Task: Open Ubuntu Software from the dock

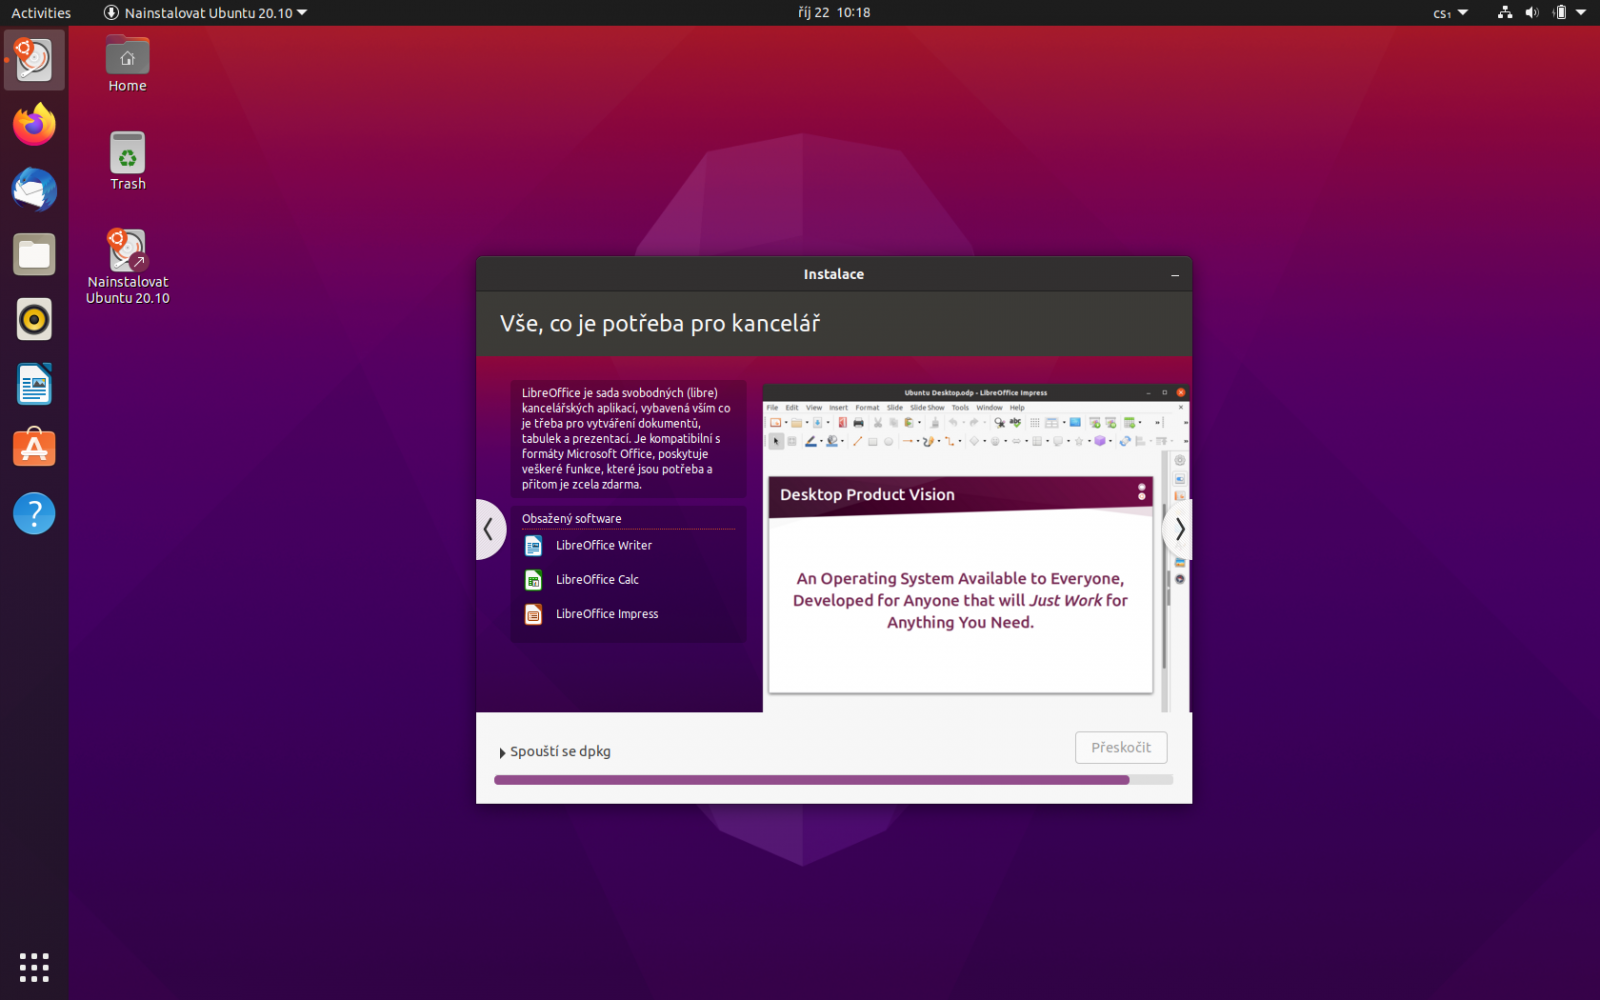Action: tap(33, 448)
